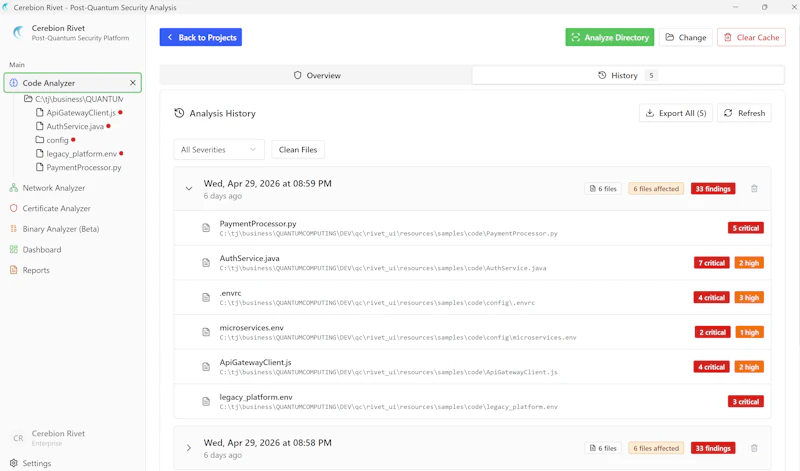Image resolution: width=800 pixels, height=471 pixels.
Task: Click file icon beside AuthService.java history row
Action: [x=206, y=262]
